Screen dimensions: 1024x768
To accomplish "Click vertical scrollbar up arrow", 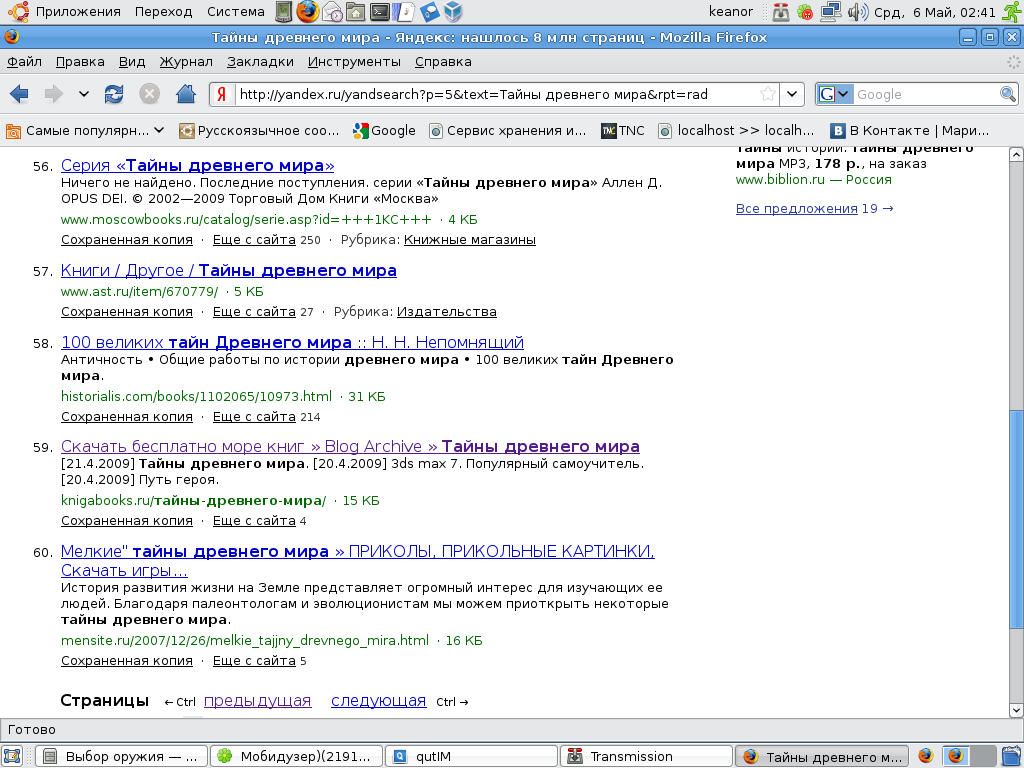I will (1016, 155).
